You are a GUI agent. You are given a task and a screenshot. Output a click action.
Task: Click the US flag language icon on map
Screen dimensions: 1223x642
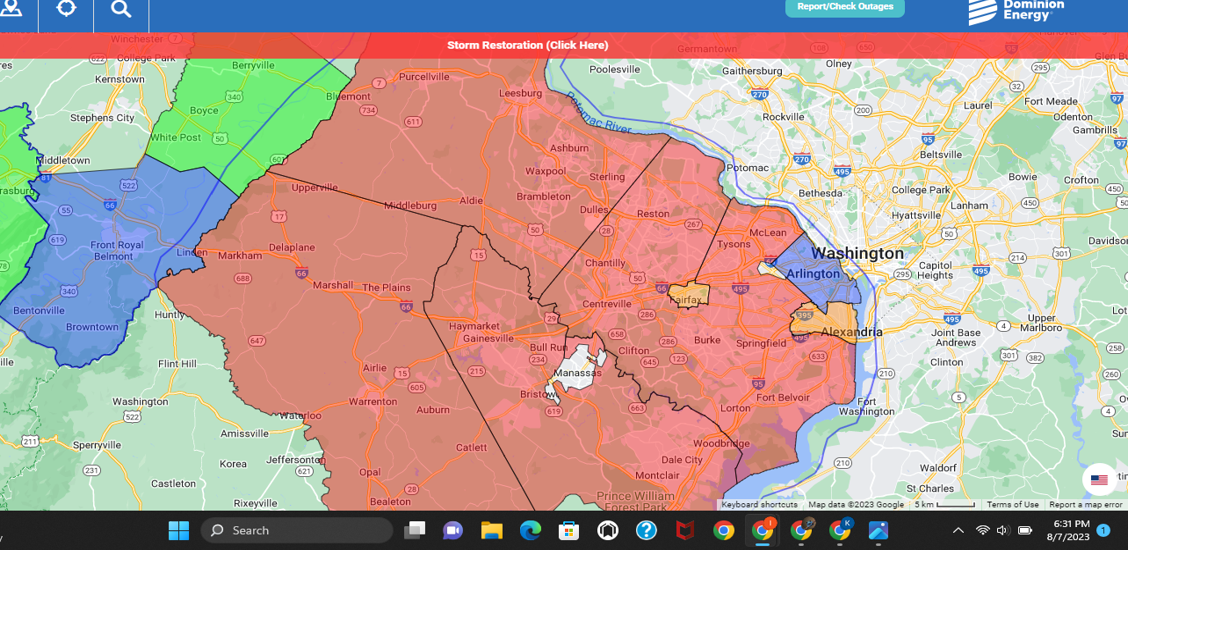pyautogui.click(x=1100, y=480)
